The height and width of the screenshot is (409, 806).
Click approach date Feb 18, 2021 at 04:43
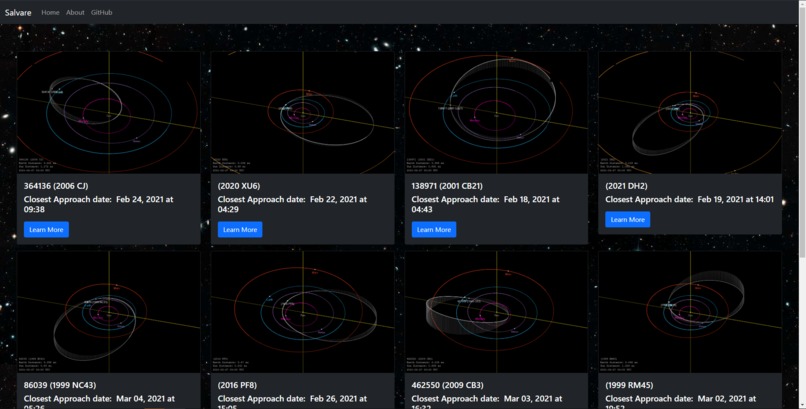click(x=486, y=204)
